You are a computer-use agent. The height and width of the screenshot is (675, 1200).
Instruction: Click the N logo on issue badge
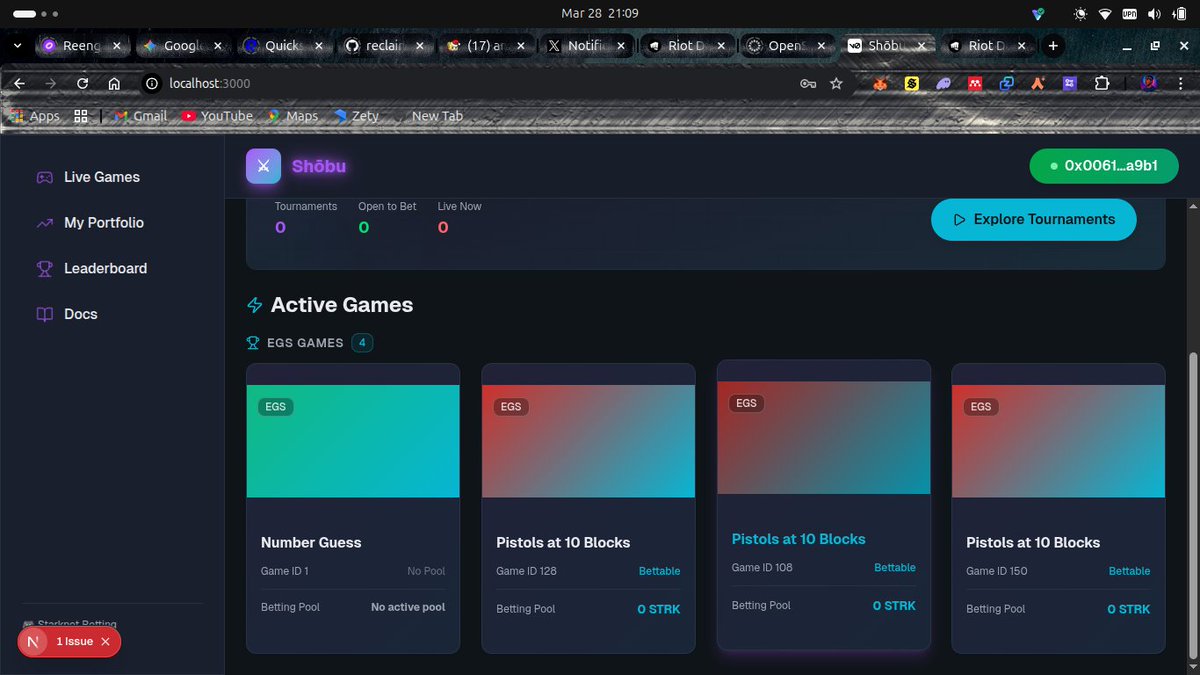point(35,642)
